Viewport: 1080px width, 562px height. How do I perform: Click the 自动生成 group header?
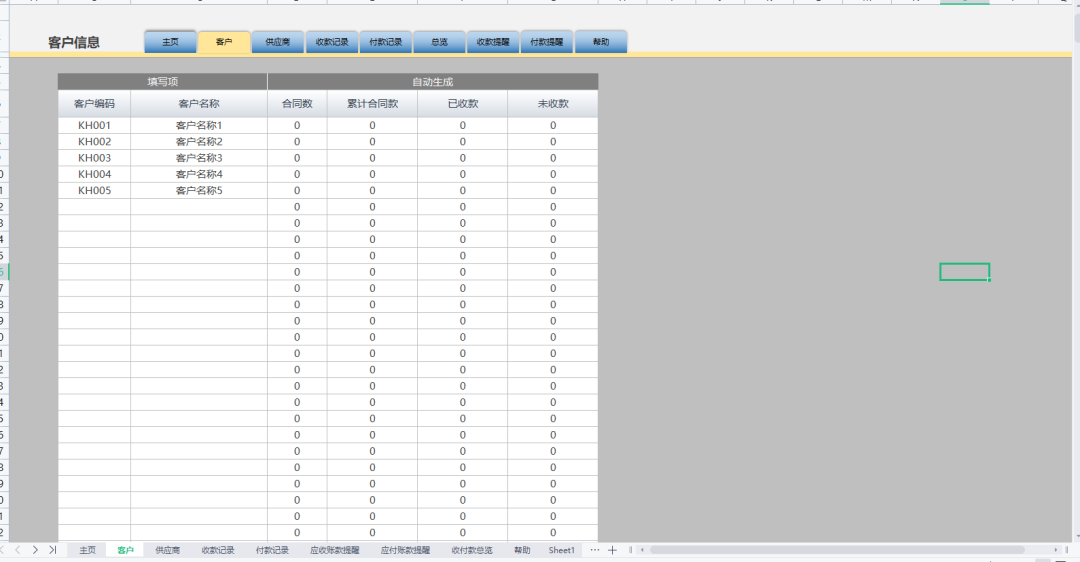[x=433, y=81]
